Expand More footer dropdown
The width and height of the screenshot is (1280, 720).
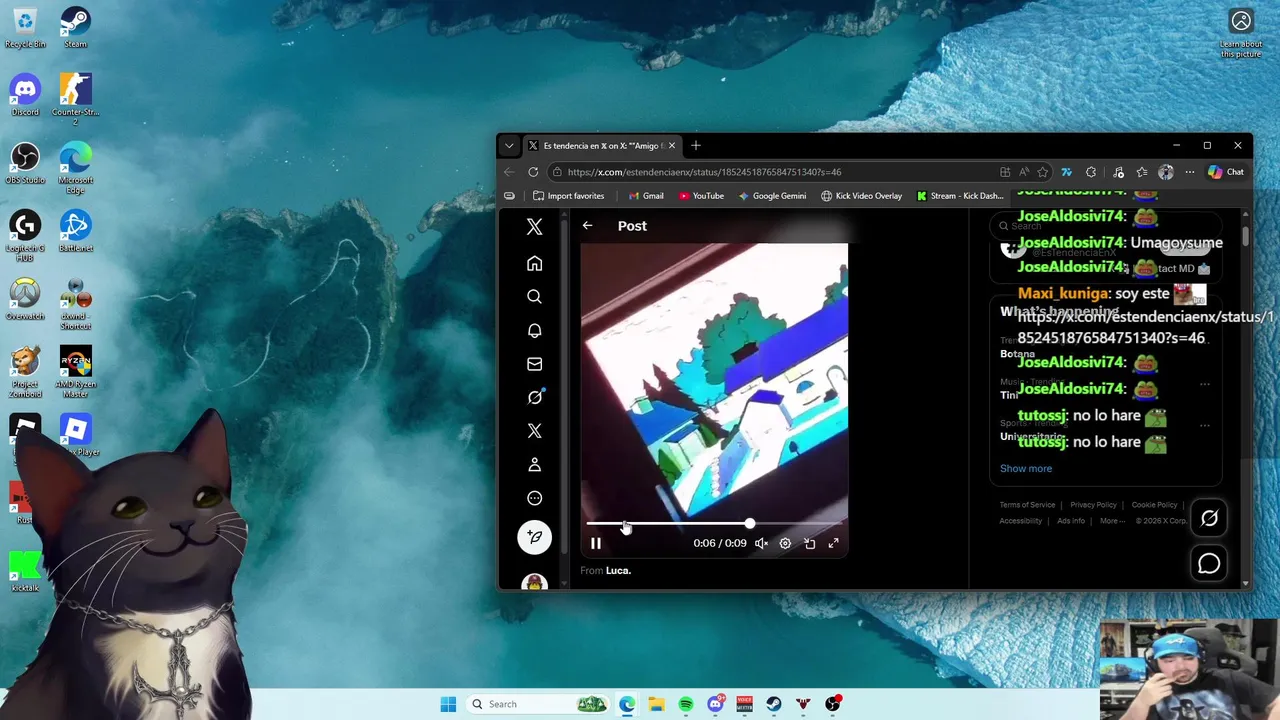(1111, 521)
